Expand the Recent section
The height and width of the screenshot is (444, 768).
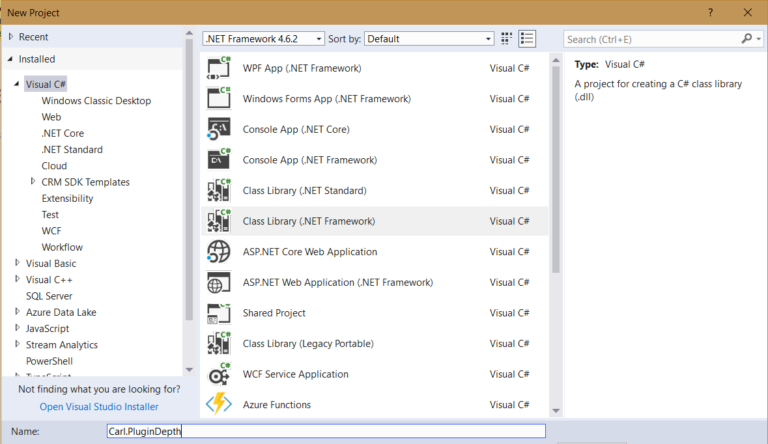pyautogui.click(x=11, y=37)
